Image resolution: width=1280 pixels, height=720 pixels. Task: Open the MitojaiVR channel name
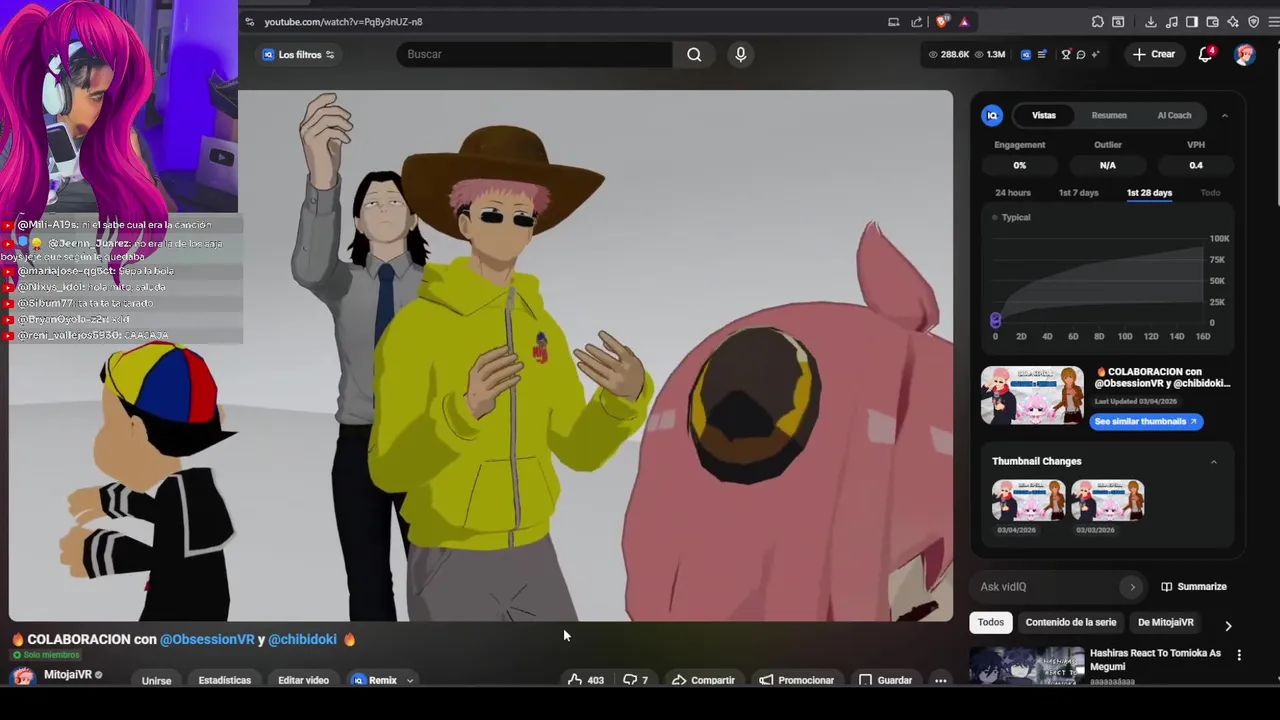tap(67, 674)
